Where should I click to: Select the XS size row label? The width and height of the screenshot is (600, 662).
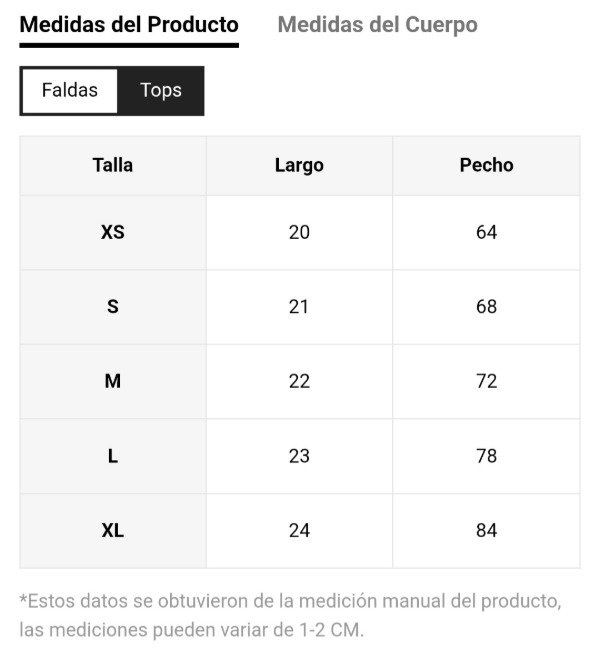113,232
